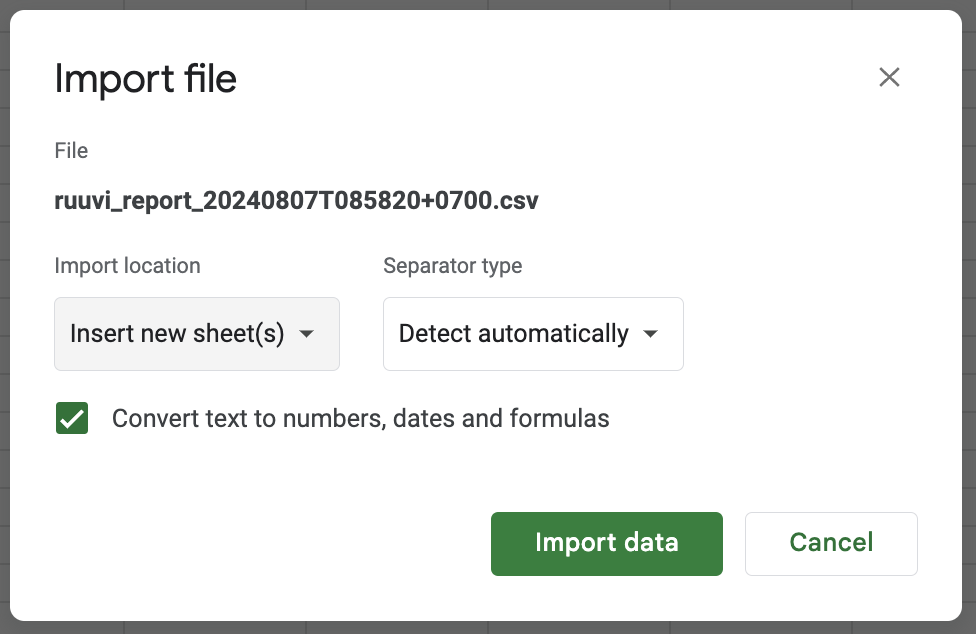Click the arrow beside Detect automatically
Viewport: 976px width, 634px height.
tap(650, 334)
